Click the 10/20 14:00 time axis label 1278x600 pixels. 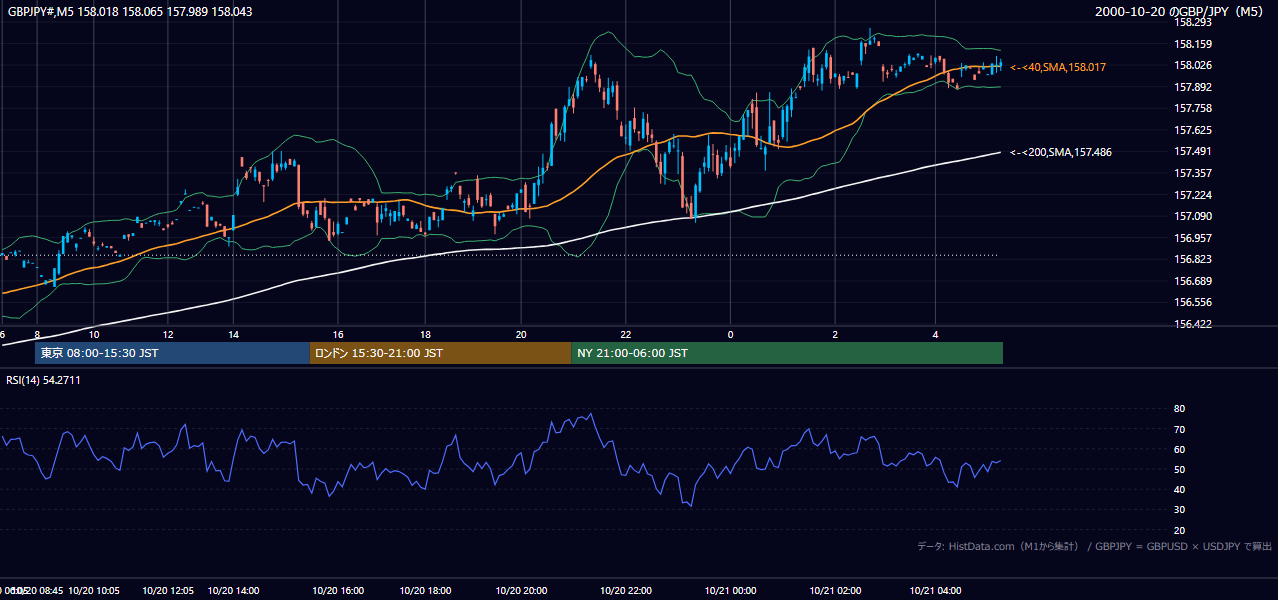tap(233, 591)
